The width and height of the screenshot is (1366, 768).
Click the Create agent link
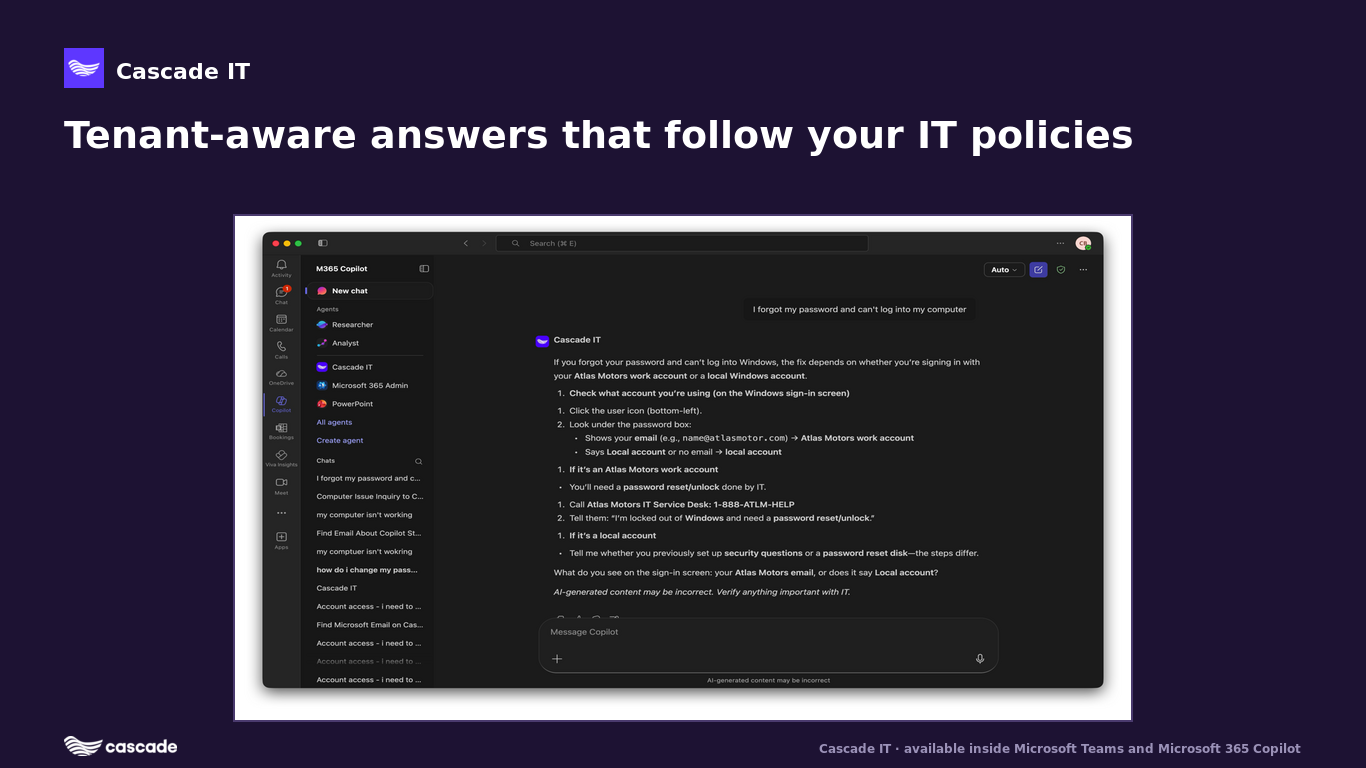[340, 441]
